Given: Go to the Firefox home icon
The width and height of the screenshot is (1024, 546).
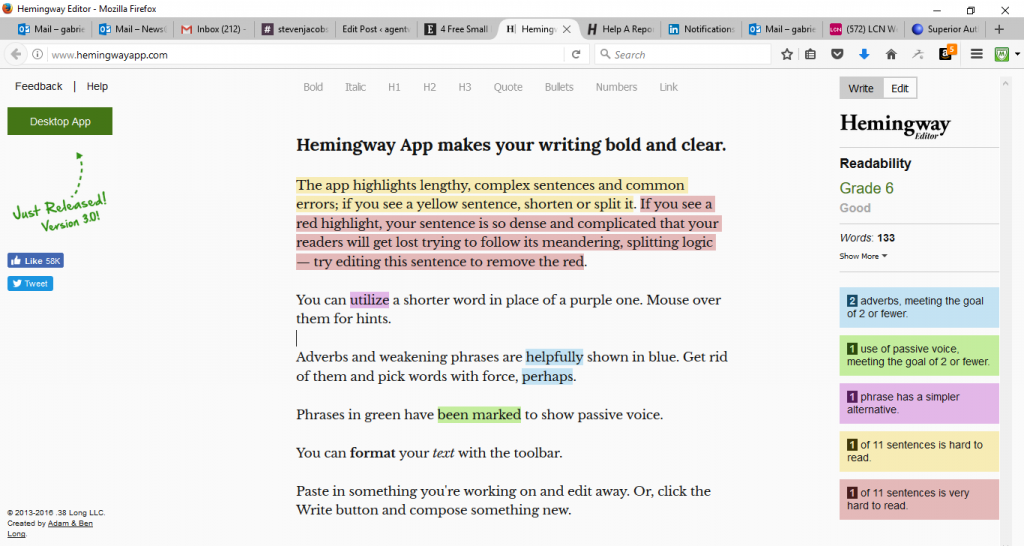Looking at the screenshot, I should [891, 54].
